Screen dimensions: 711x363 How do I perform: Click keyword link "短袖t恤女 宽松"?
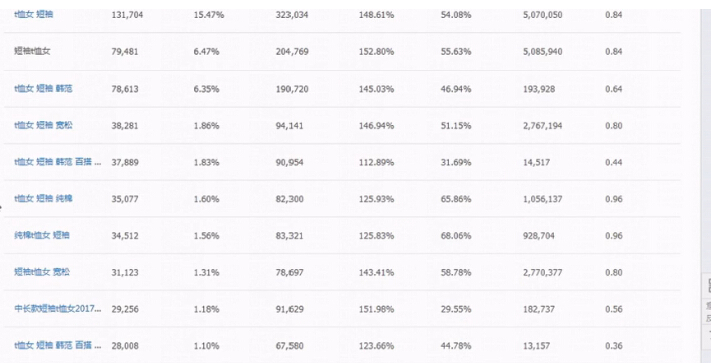(42, 272)
